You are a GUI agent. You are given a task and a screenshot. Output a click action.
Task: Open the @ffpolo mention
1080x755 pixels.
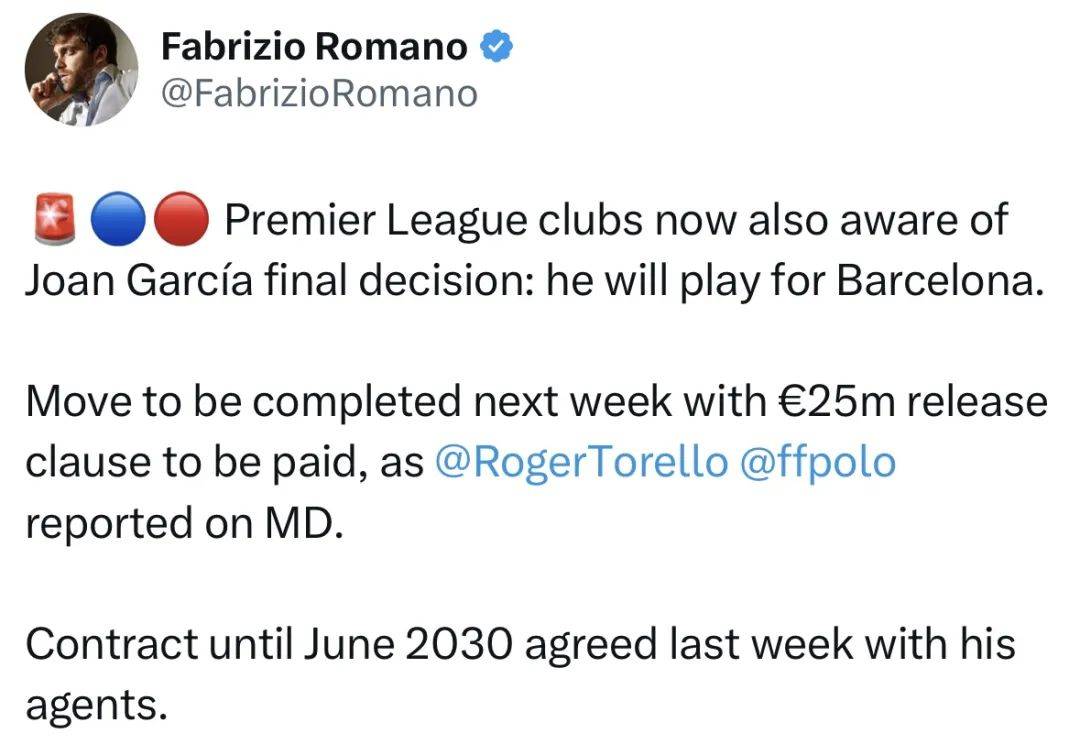click(x=816, y=462)
